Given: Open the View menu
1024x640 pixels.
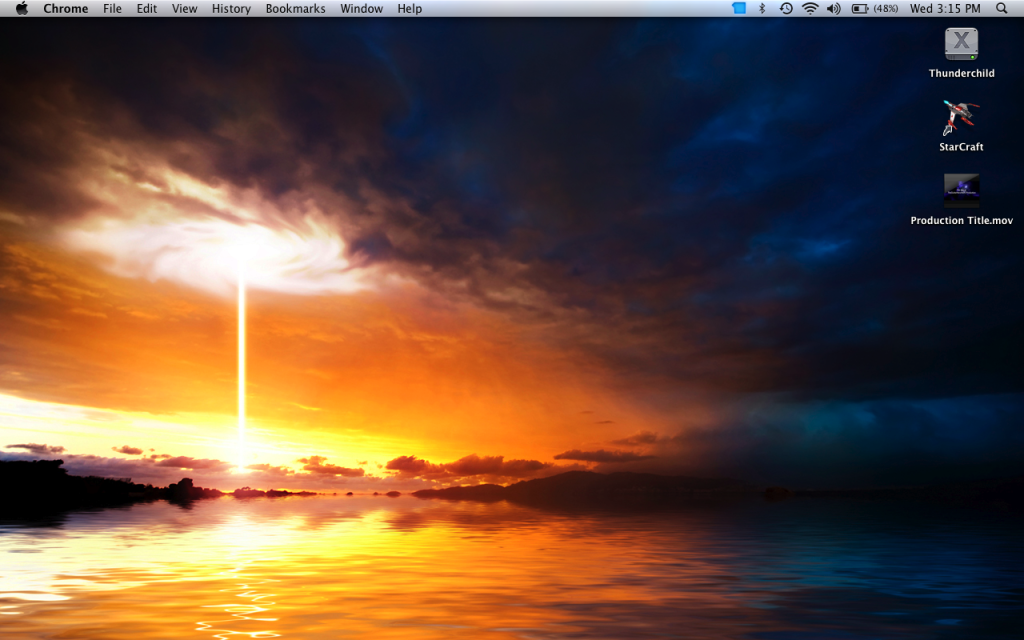Looking at the screenshot, I should coord(184,8).
